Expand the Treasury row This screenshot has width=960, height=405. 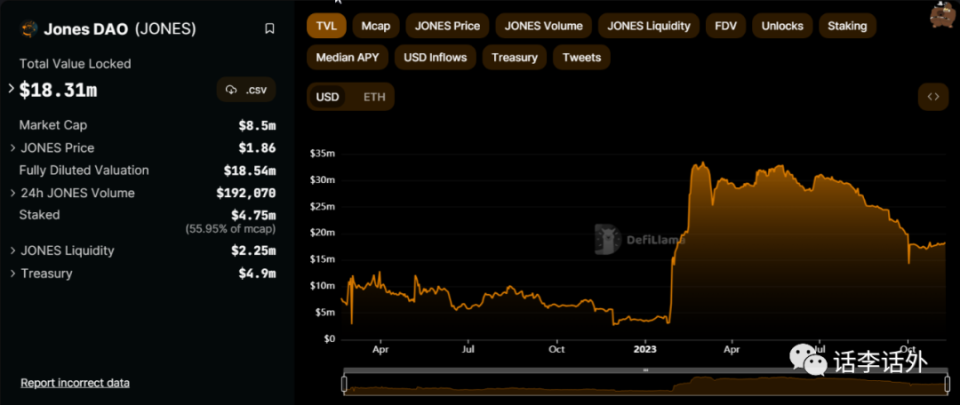(x=12, y=274)
